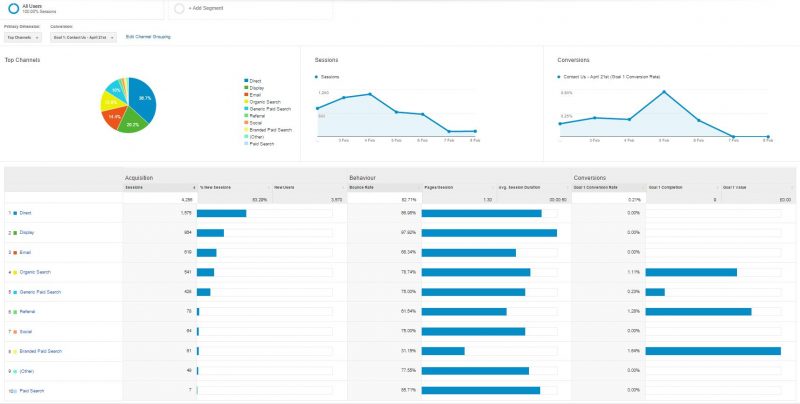Click the orange color square in the Email table row
Viewport: 800px width, 404px height.
coord(15,252)
